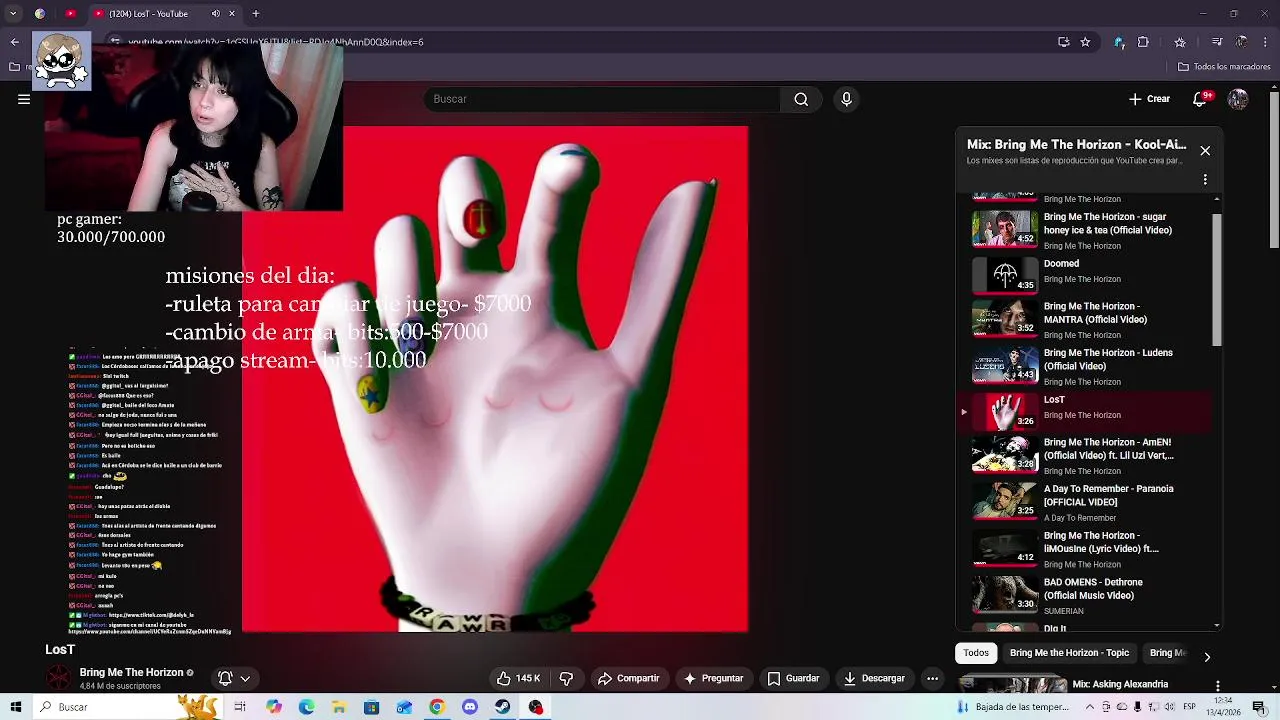1280x720 pixels.
Task: Click the channel avatar beside Bring Me The Horizon
Action: (60, 678)
